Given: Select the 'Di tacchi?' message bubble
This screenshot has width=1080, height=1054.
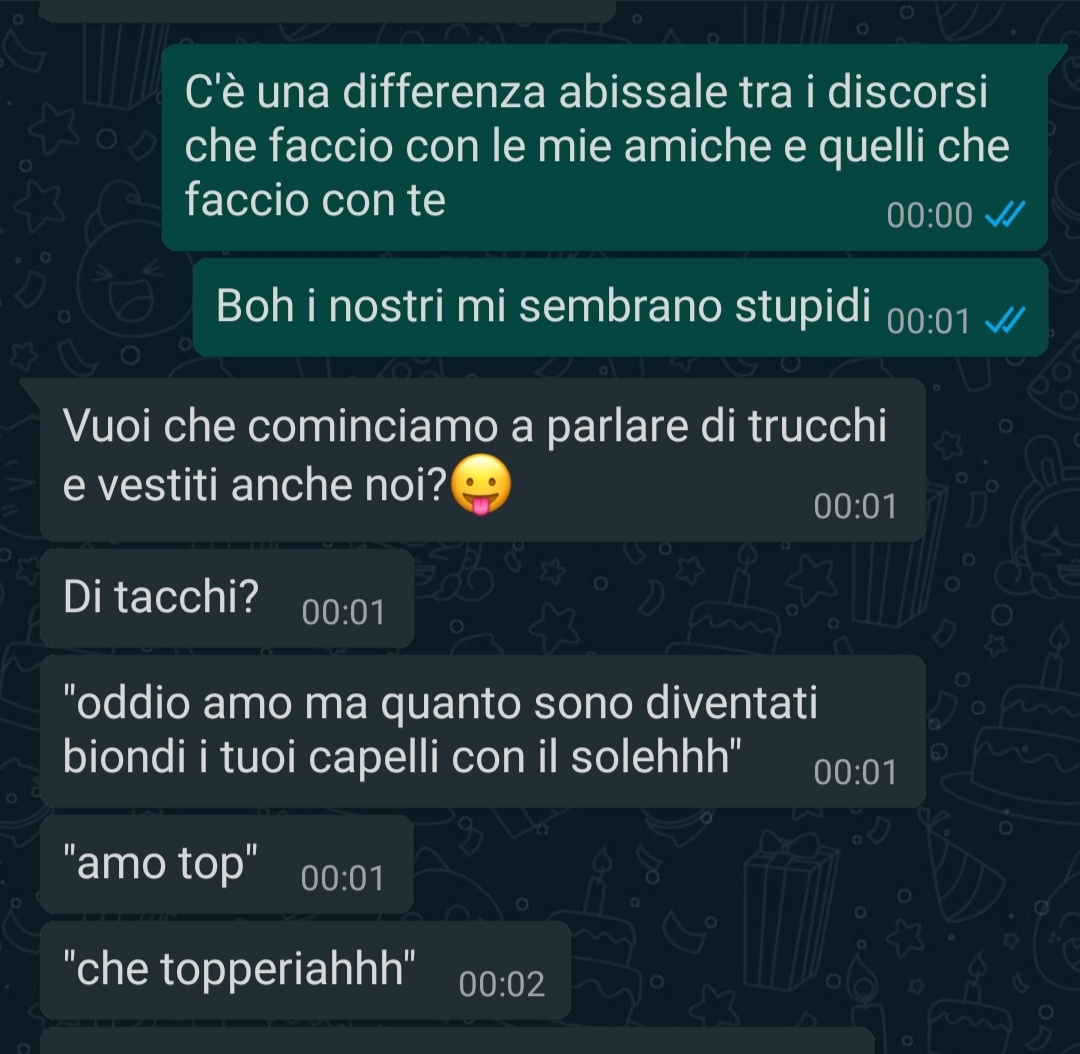Looking at the screenshot, I should (227, 598).
